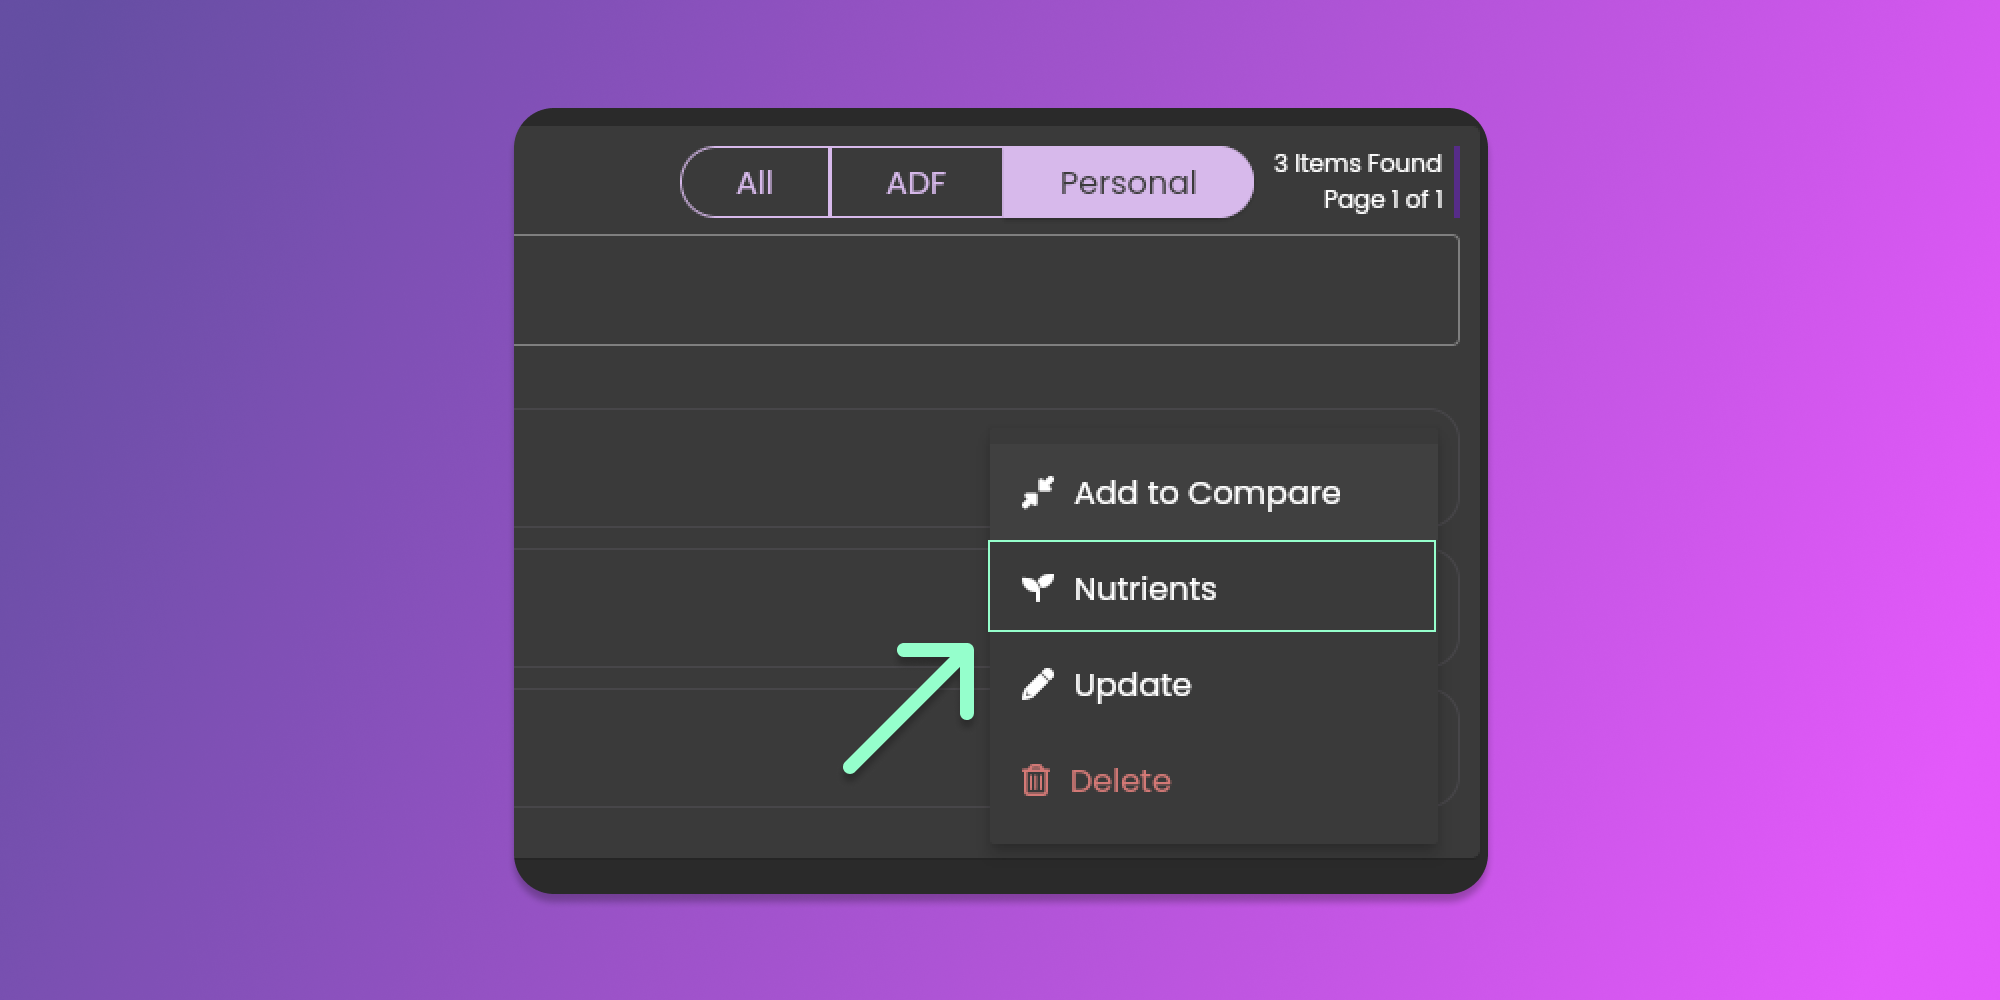This screenshot has width=2000, height=1000.
Task: Select the Personal filter tab
Action: point(1127,182)
